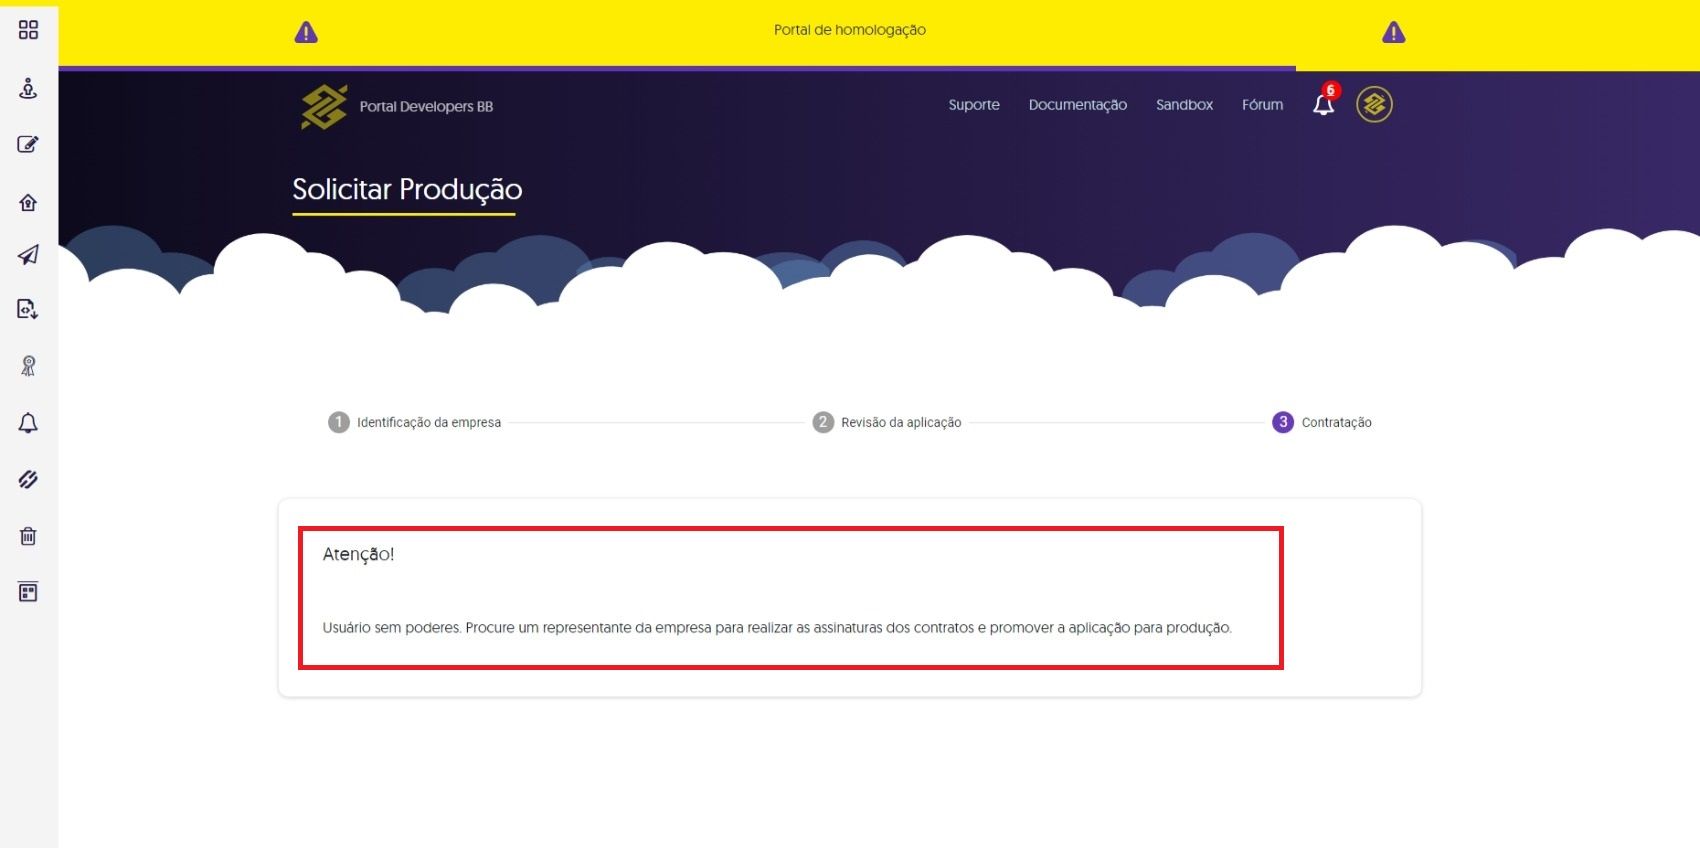This screenshot has height=848, width=1700.
Task: Open the code file download sidebar icon
Action: point(28,309)
